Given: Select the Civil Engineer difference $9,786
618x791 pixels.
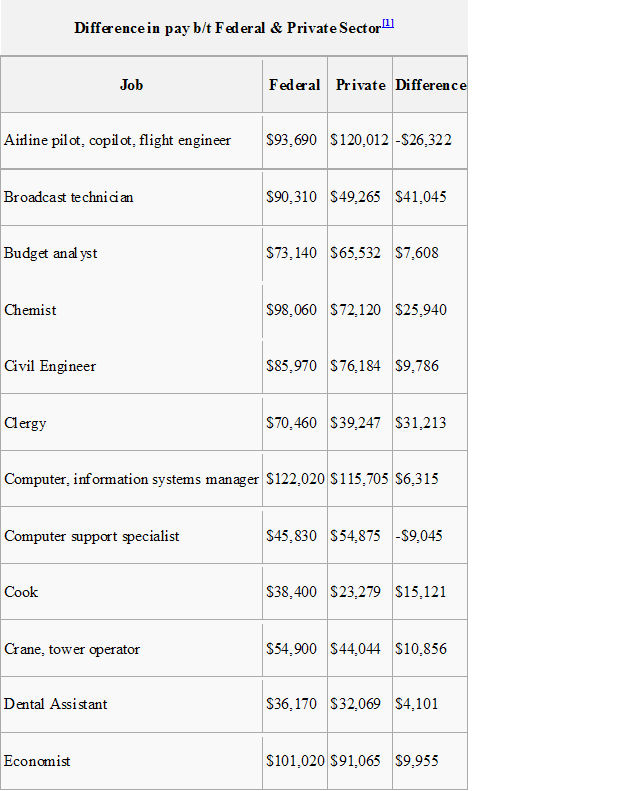Looking at the screenshot, I should point(417,366).
